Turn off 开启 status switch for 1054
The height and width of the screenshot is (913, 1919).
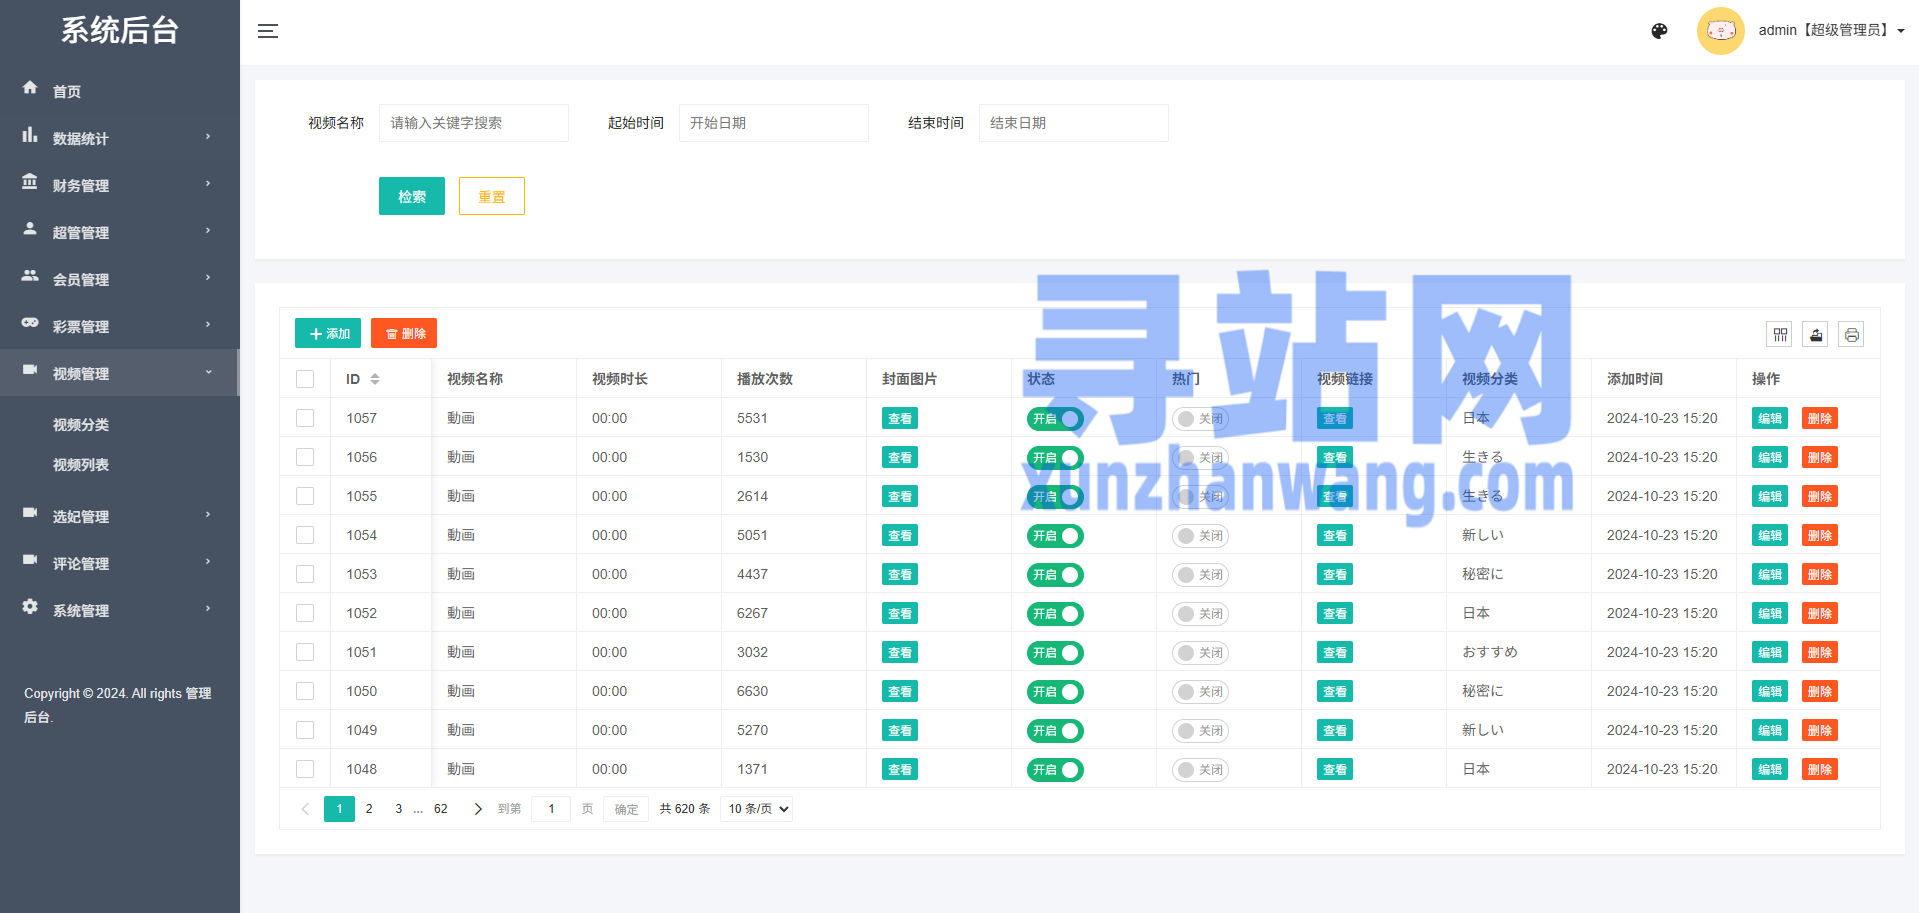pyautogui.click(x=1055, y=536)
